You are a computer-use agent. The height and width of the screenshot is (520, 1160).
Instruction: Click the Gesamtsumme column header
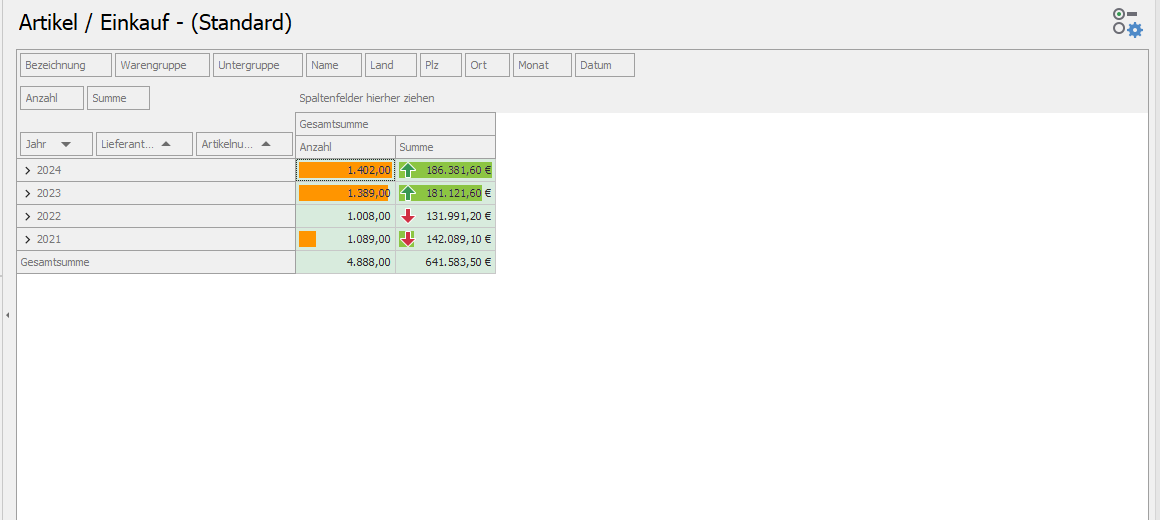(x=395, y=124)
